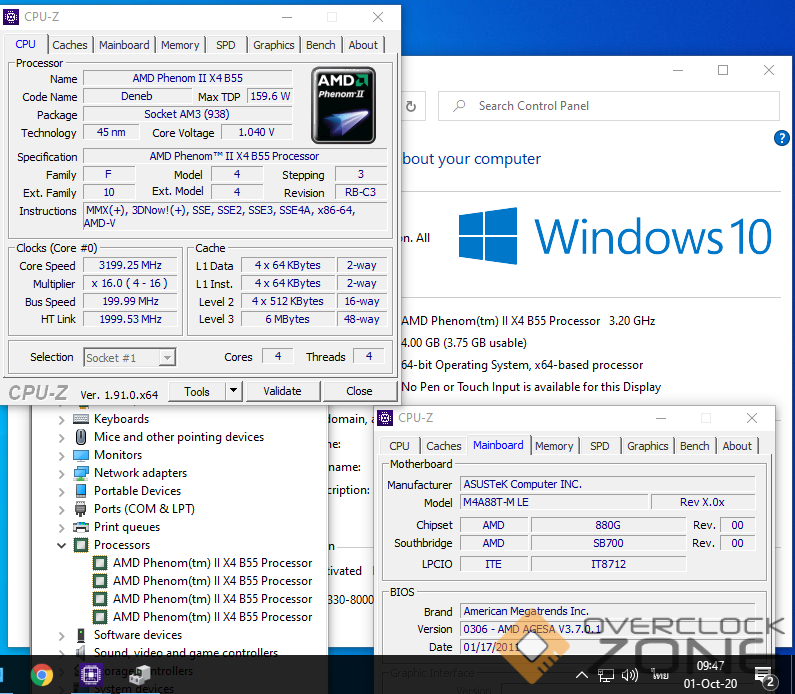Viewport: 795px width, 694px height.
Task: Click the Close button in CPU-Z footer
Action: click(x=359, y=391)
